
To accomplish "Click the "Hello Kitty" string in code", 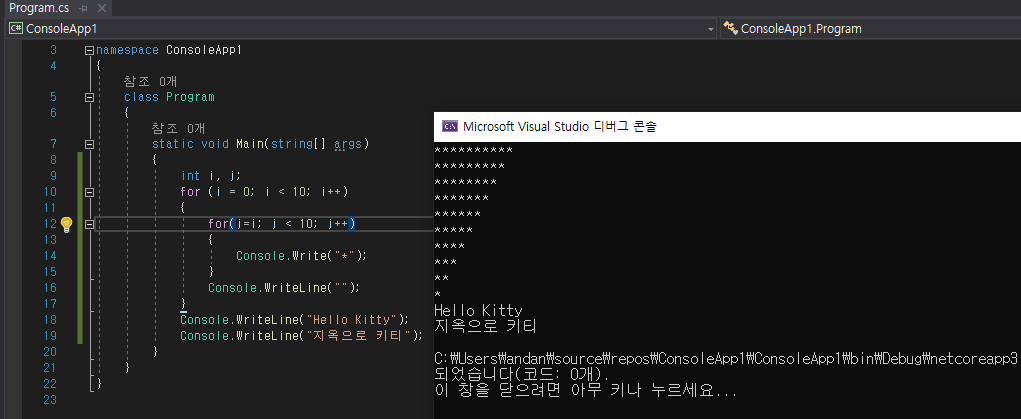I will [352, 320].
